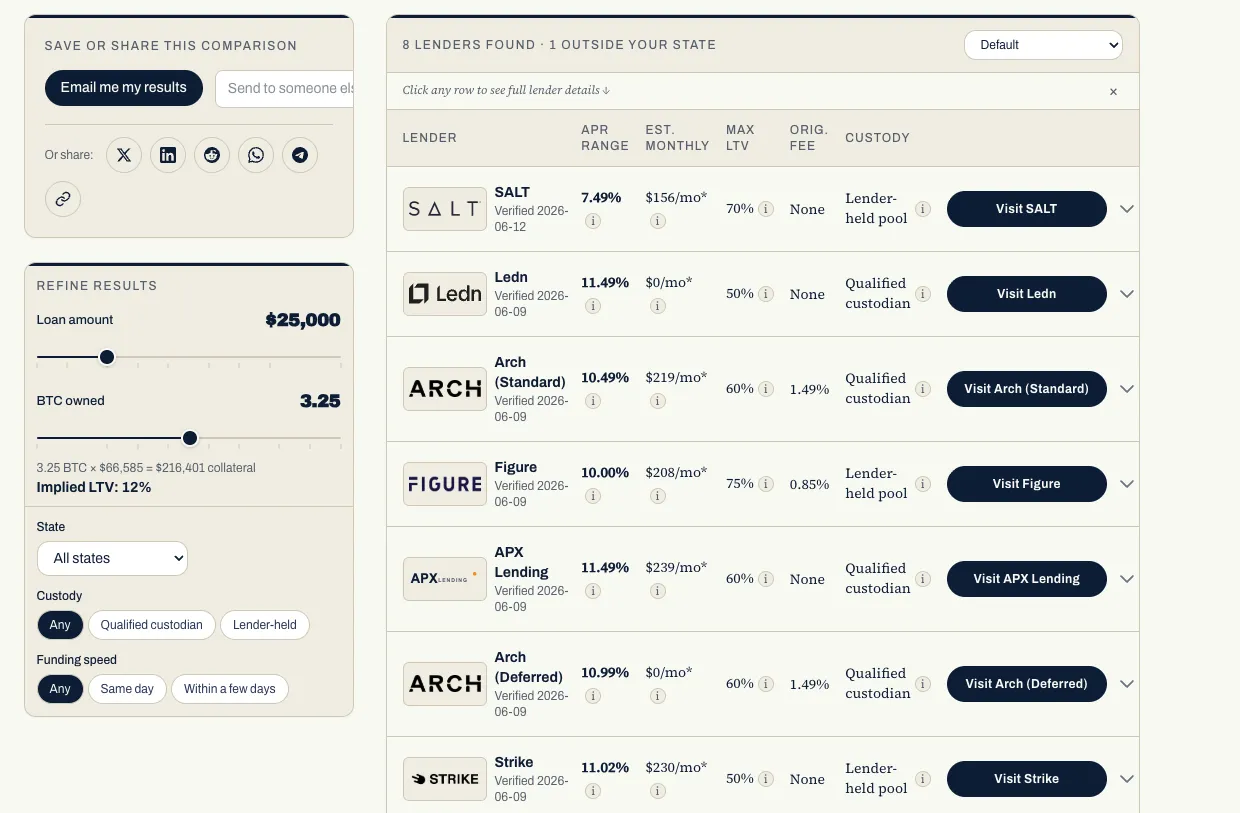This screenshot has width=1240, height=813.
Task: Open info icon under Arch Standard 10.49% APR
Action: pyautogui.click(x=593, y=401)
